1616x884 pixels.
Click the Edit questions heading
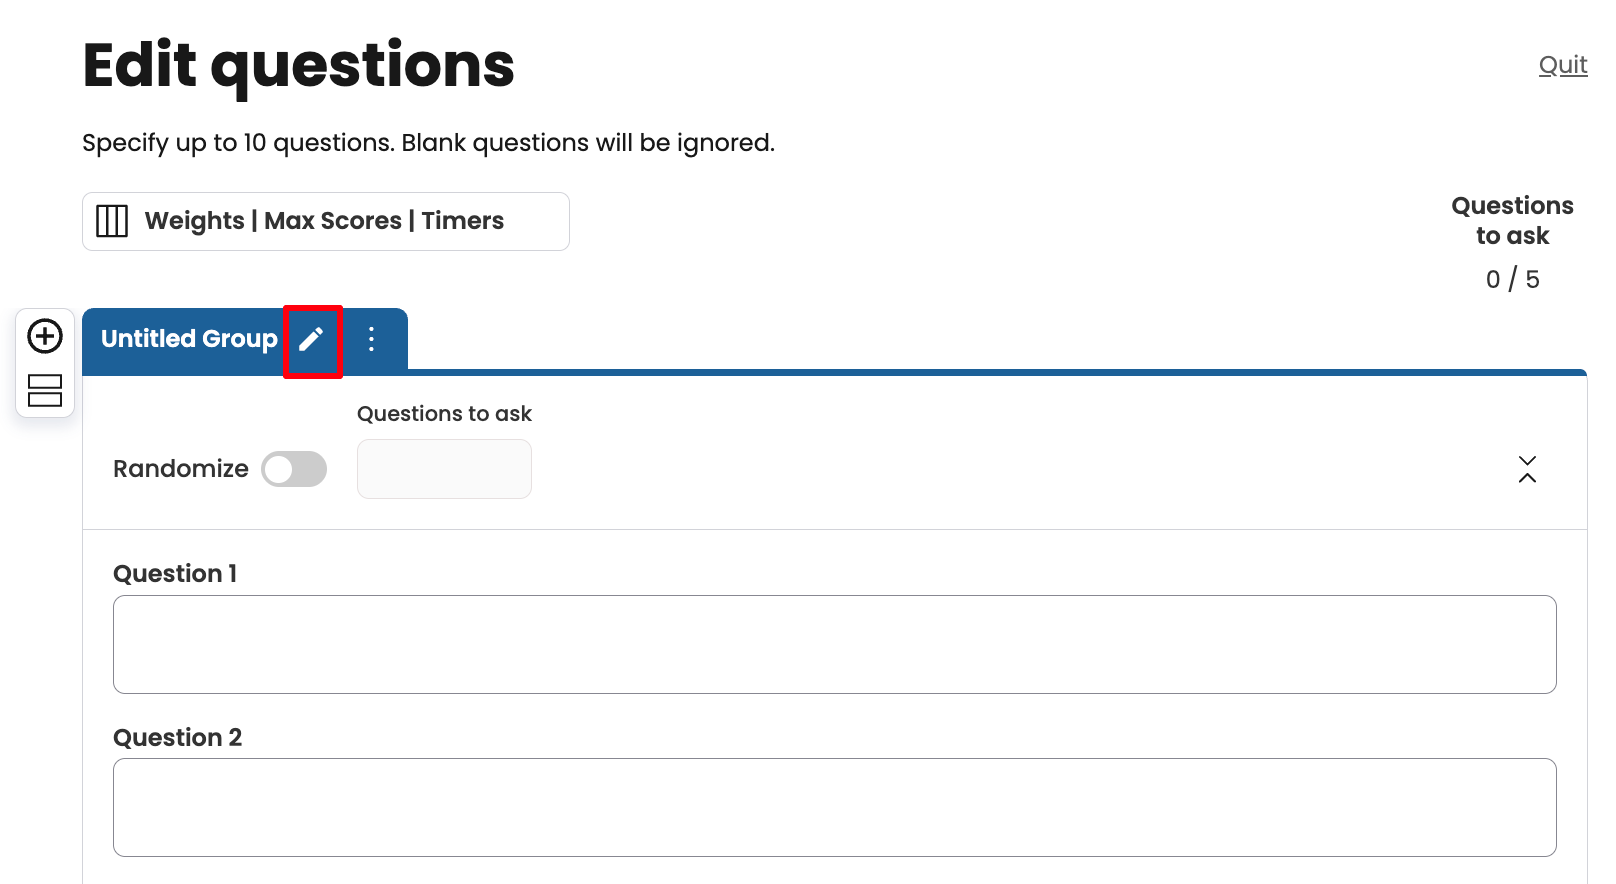point(298,66)
